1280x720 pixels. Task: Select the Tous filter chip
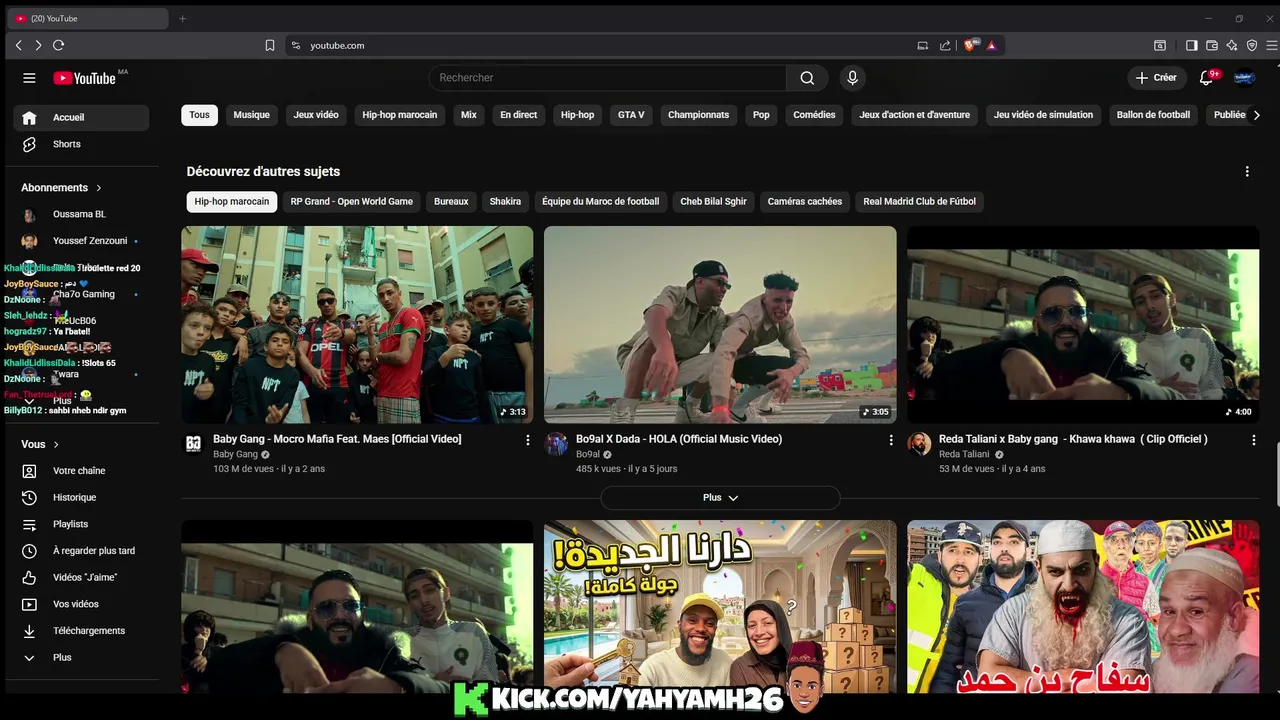[x=200, y=115]
